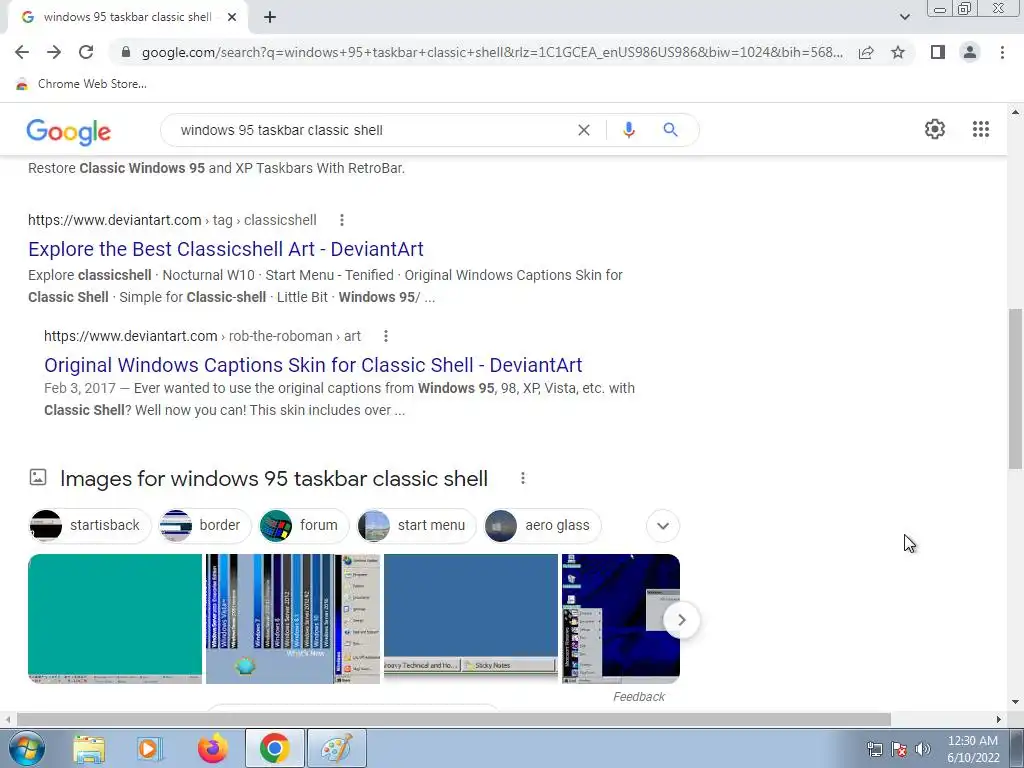Share this page icon in address bar
This screenshot has height=768, width=1024.
pyautogui.click(x=866, y=52)
